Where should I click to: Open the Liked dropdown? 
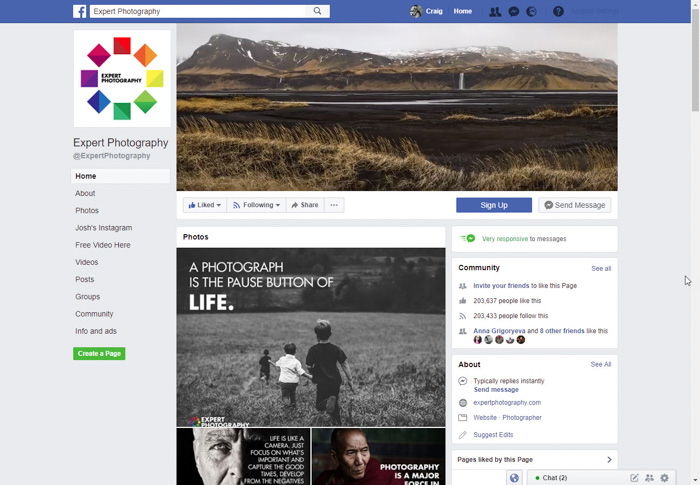click(204, 205)
